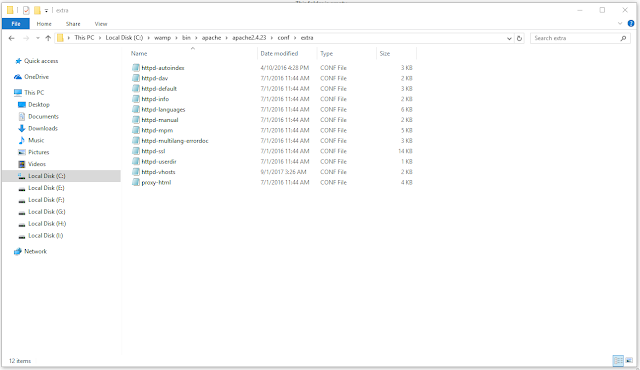Click 'Local Disk (C:)' breadcrumb in address bar
This screenshot has height=370, width=640.
coord(124,38)
